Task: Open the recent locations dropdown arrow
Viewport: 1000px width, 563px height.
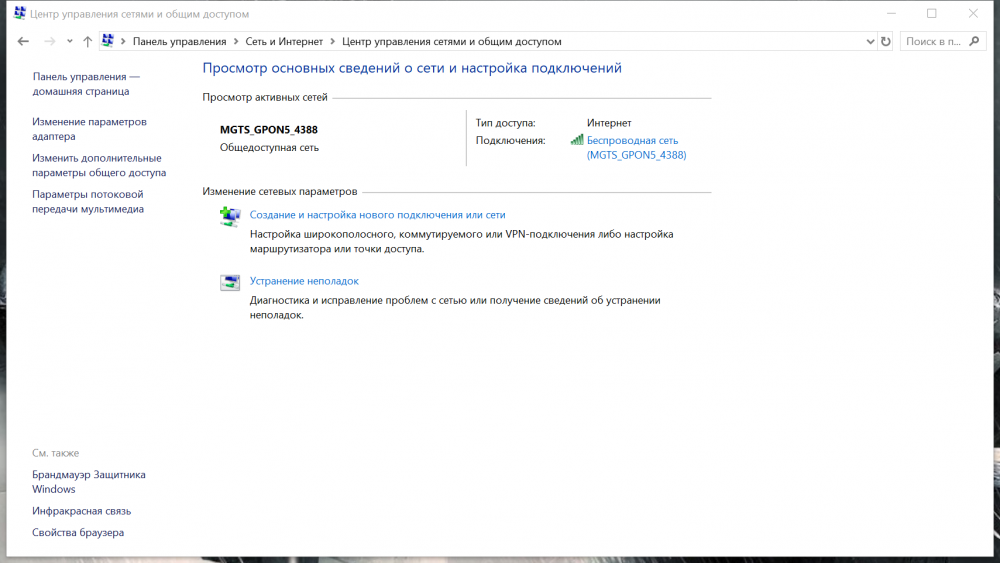Action: click(70, 41)
